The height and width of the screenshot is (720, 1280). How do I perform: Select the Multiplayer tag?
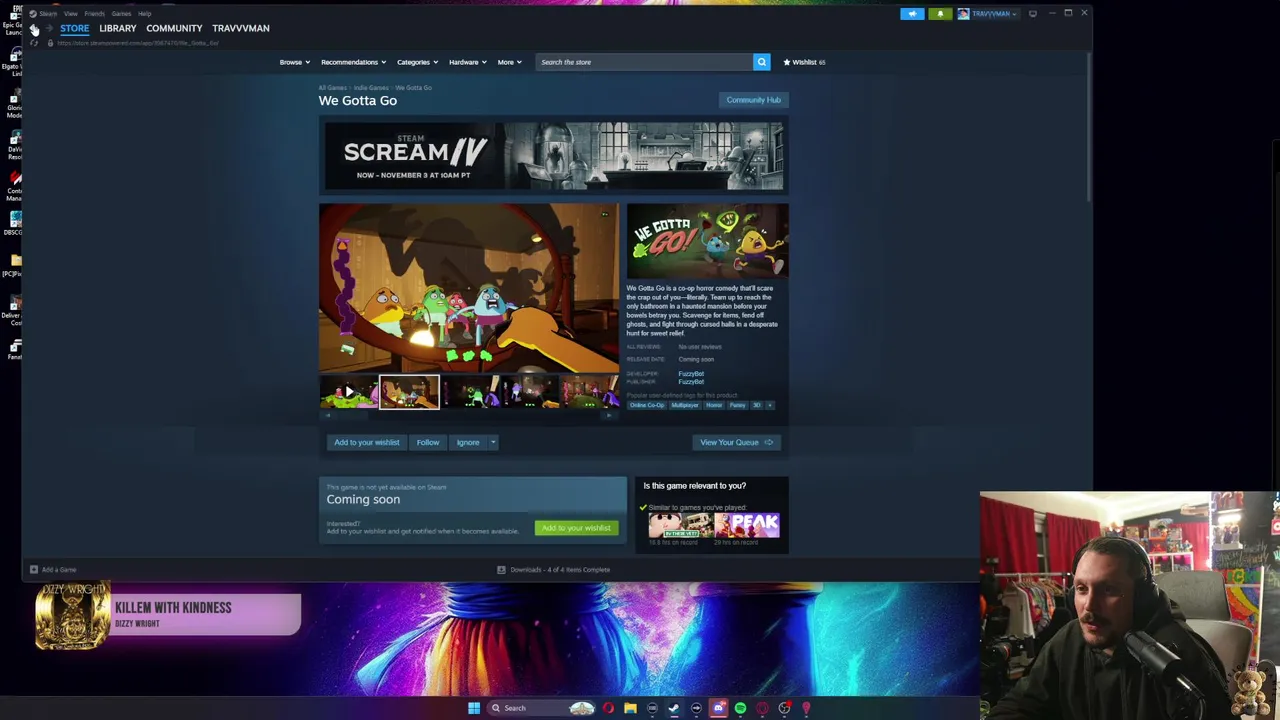685,405
